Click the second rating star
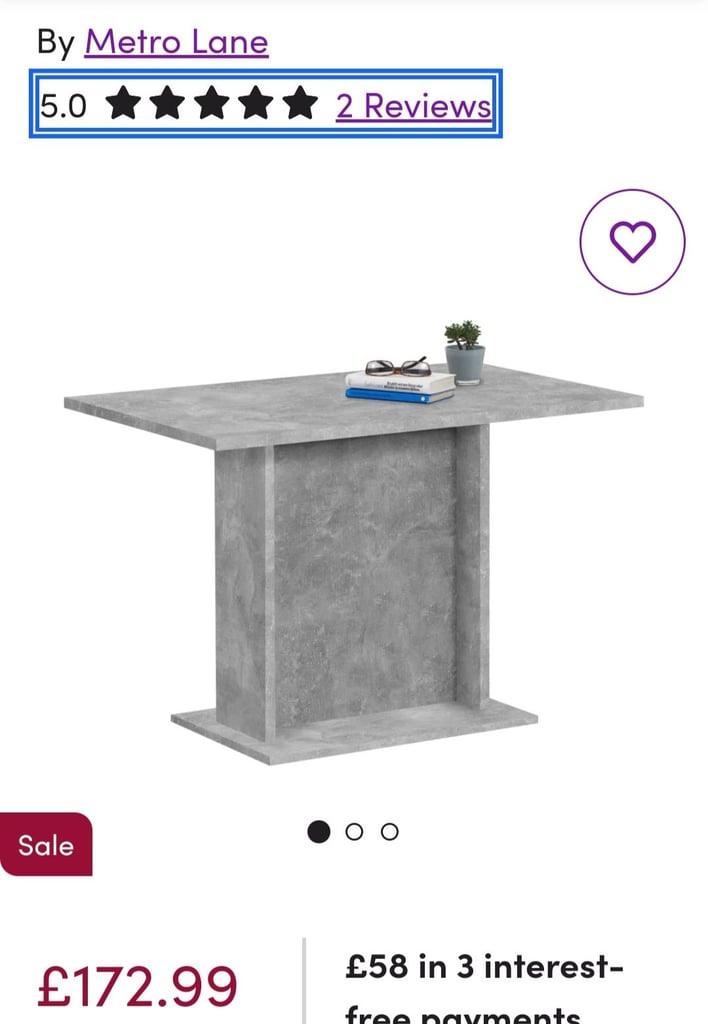Viewport: 708px width, 1024px height. pyautogui.click(x=168, y=103)
